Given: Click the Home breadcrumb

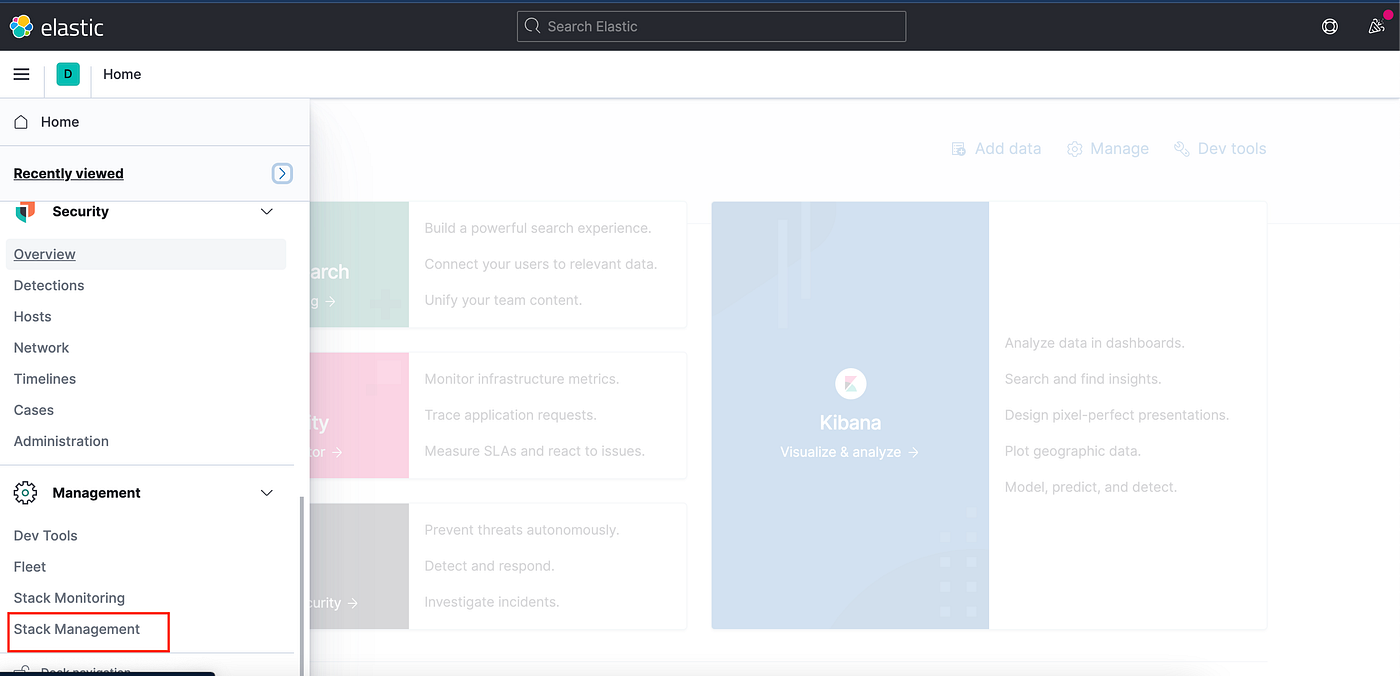Looking at the screenshot, I should click(x=122, y=74).
